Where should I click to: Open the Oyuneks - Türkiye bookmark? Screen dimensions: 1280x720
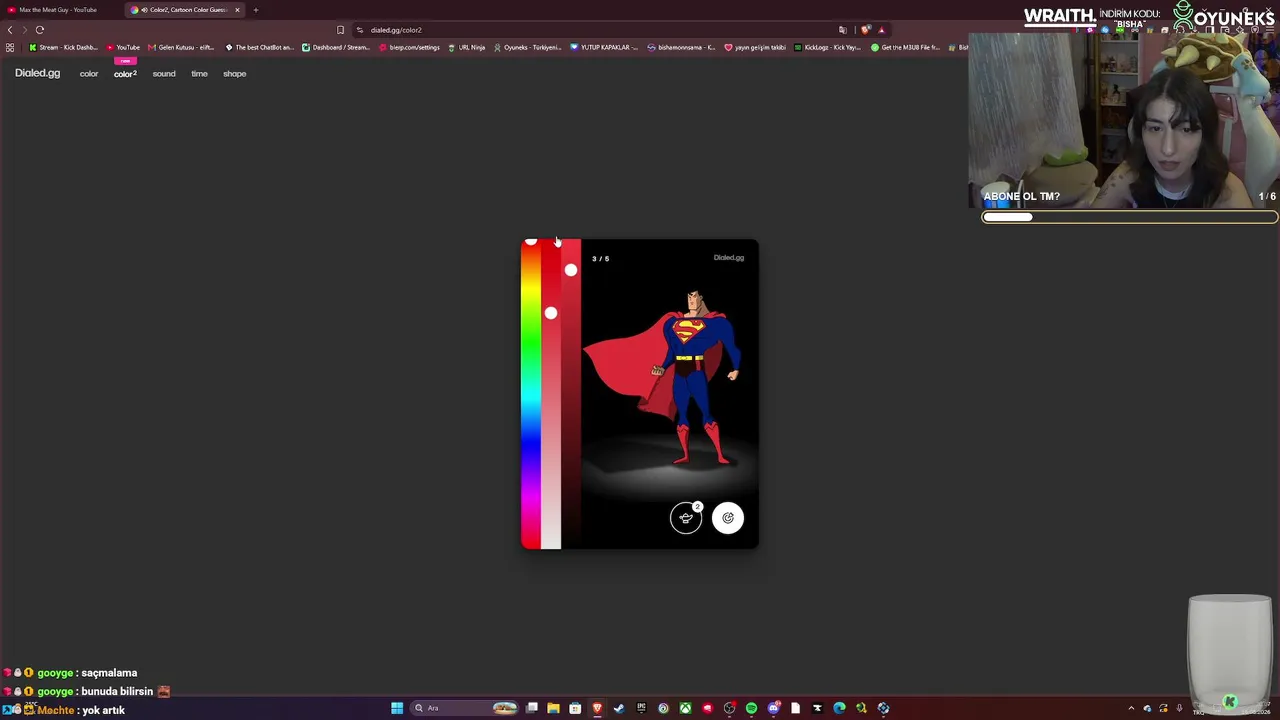click(528, 47)
